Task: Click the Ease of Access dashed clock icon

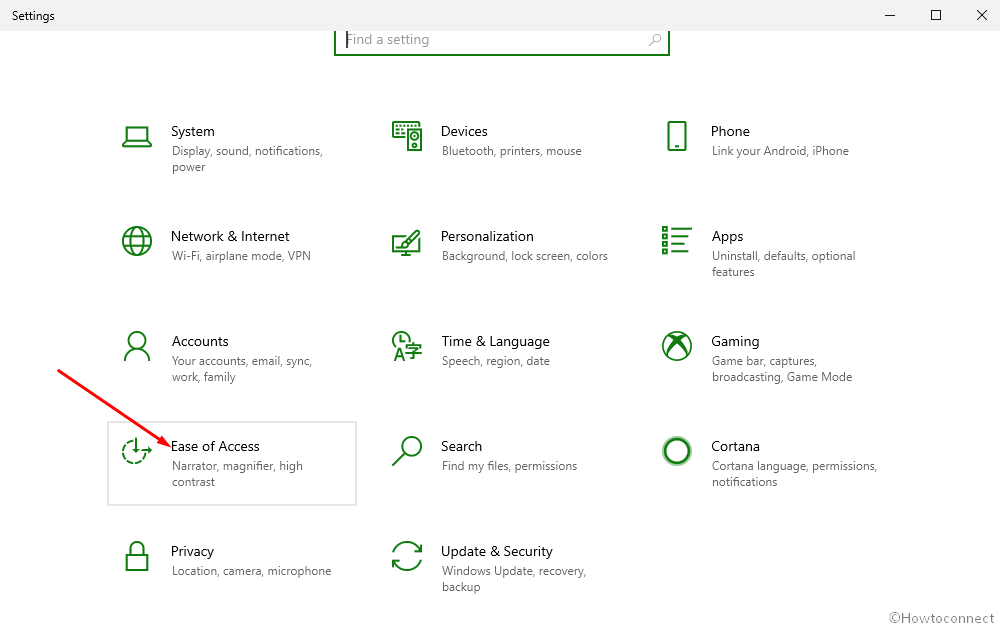Action: pos(136,451)
